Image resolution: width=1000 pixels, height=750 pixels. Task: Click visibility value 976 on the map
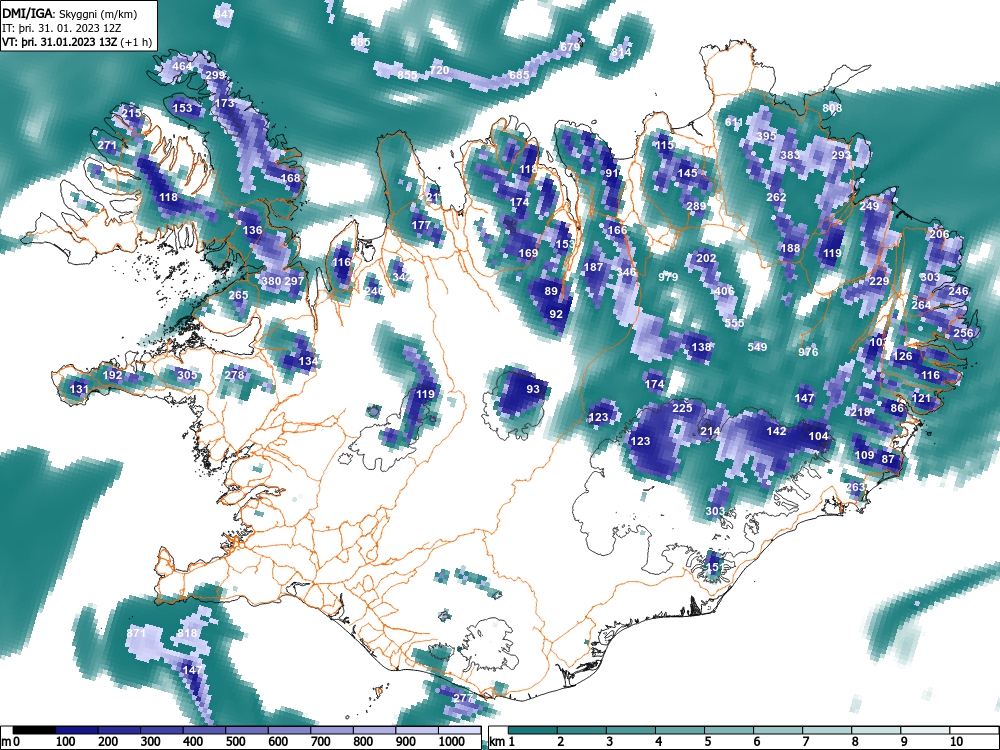808,352
